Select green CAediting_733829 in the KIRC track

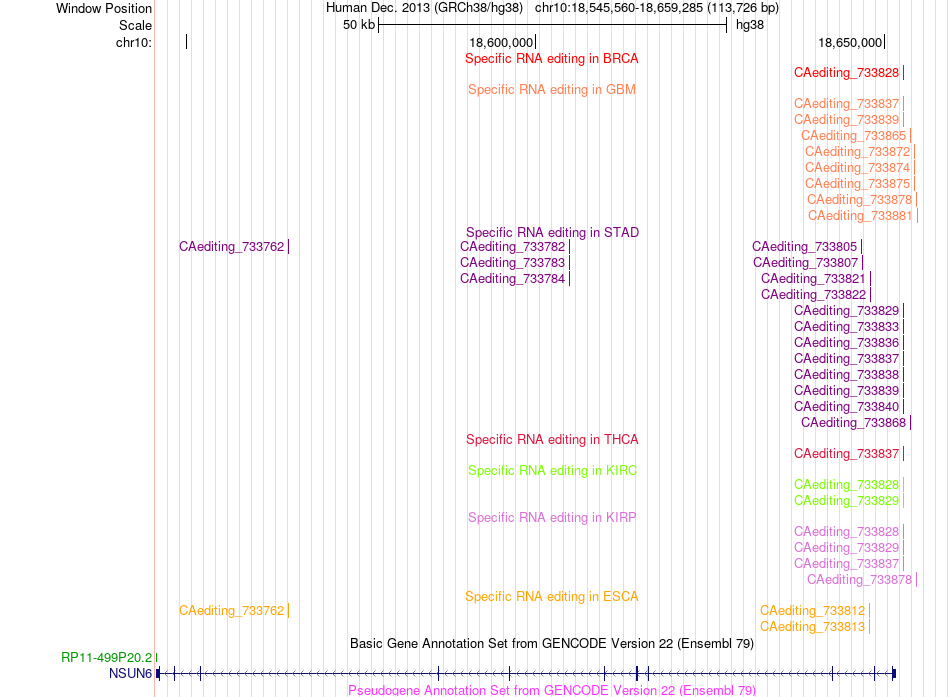point(846,501)
